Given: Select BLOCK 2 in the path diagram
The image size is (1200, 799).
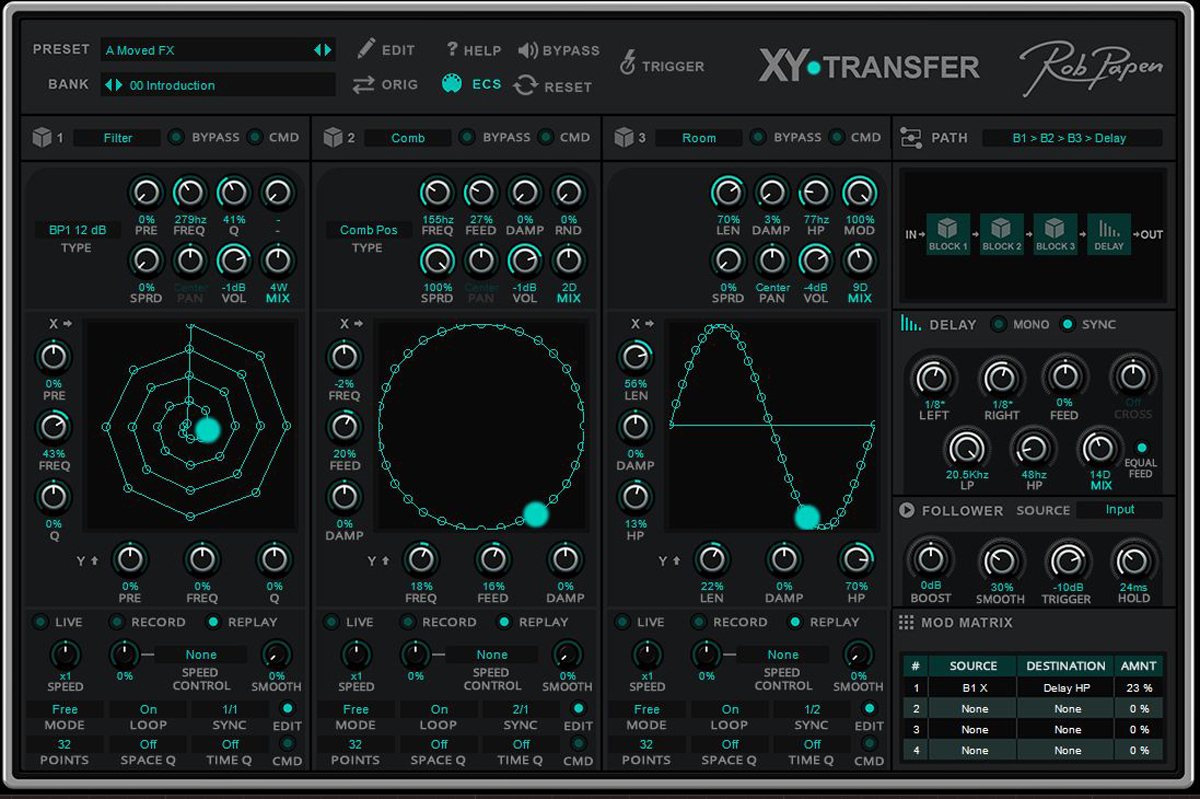Looking at the screenshot, I should pos(1002,234).
